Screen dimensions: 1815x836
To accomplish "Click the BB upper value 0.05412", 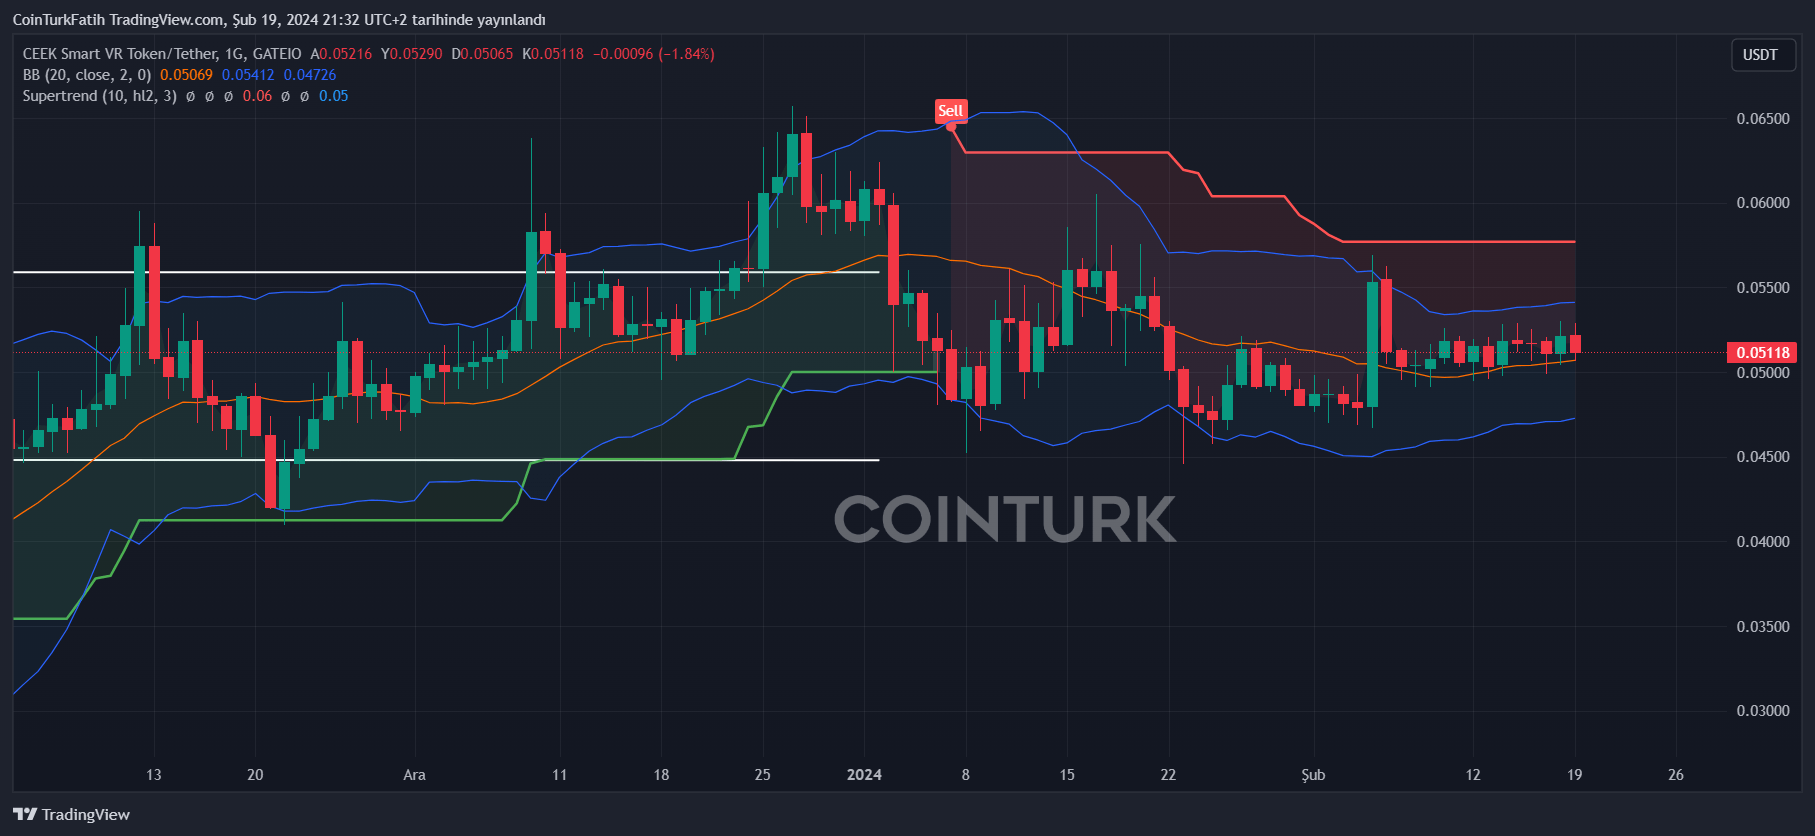I will tap(248, 75).
